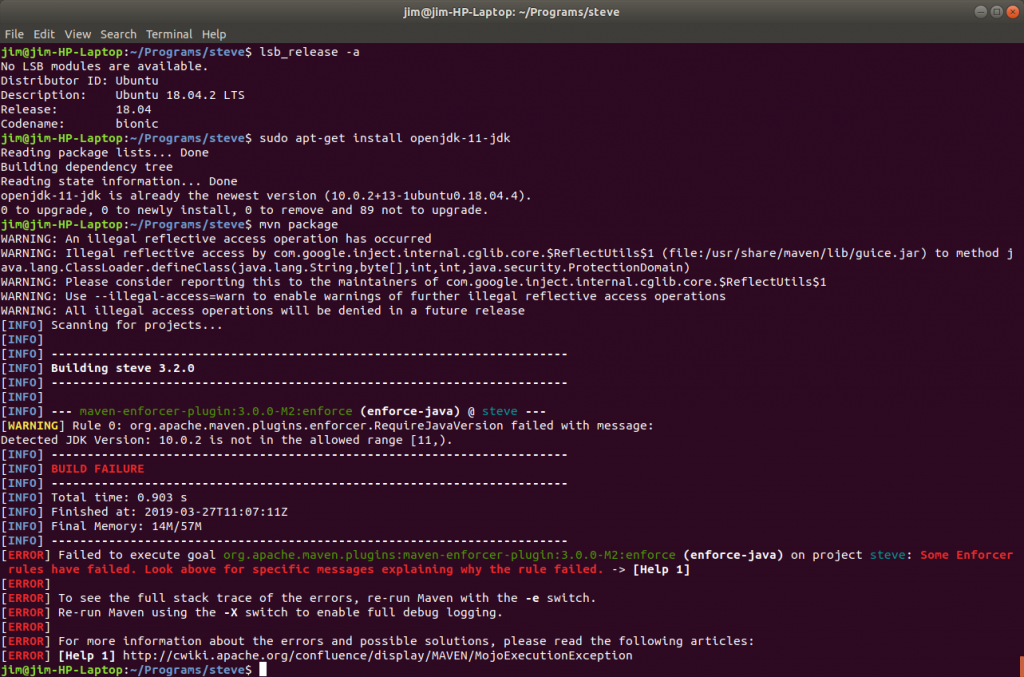
Task: Click 'Detected JDK Version: 10.0.2' line
Action: pyautogui.click(x=227, y=440)
